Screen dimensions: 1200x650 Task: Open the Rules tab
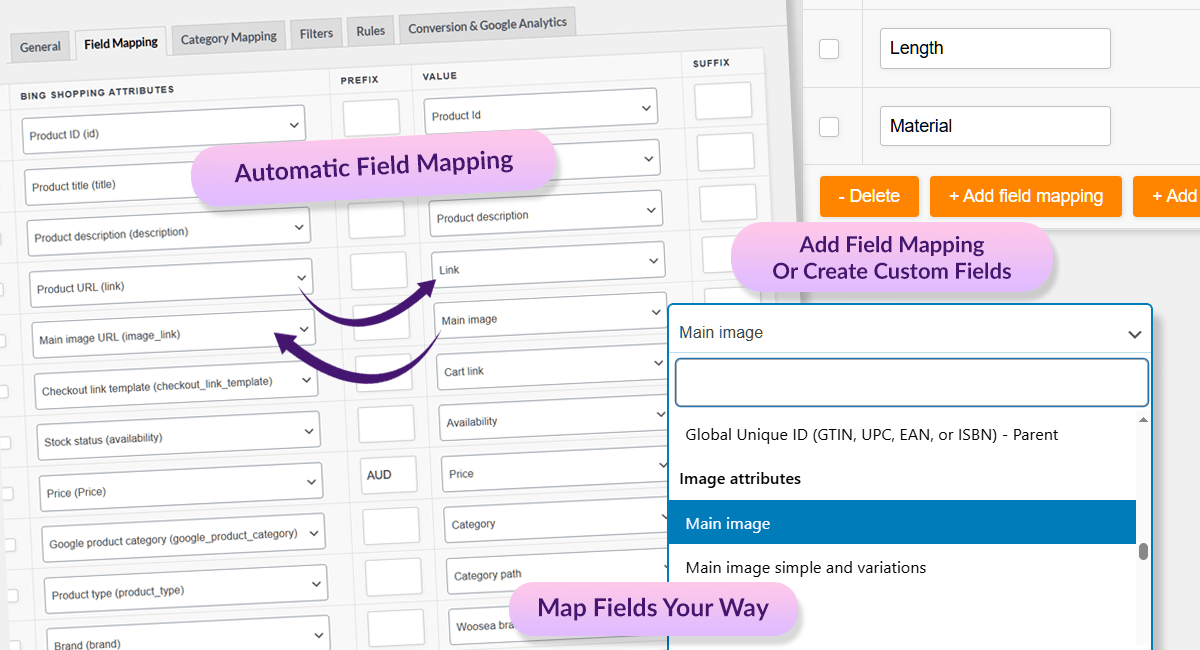click(370, 31)
